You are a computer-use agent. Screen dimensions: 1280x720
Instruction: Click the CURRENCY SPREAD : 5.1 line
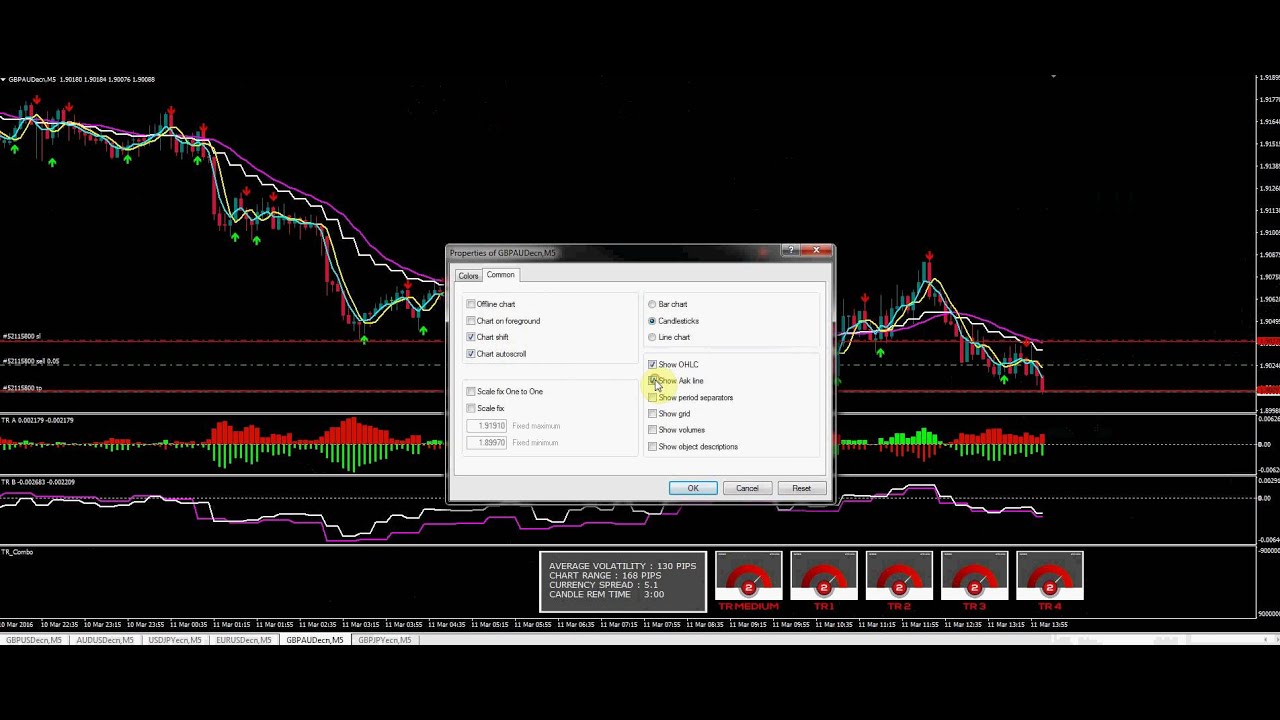pos(603,585)
